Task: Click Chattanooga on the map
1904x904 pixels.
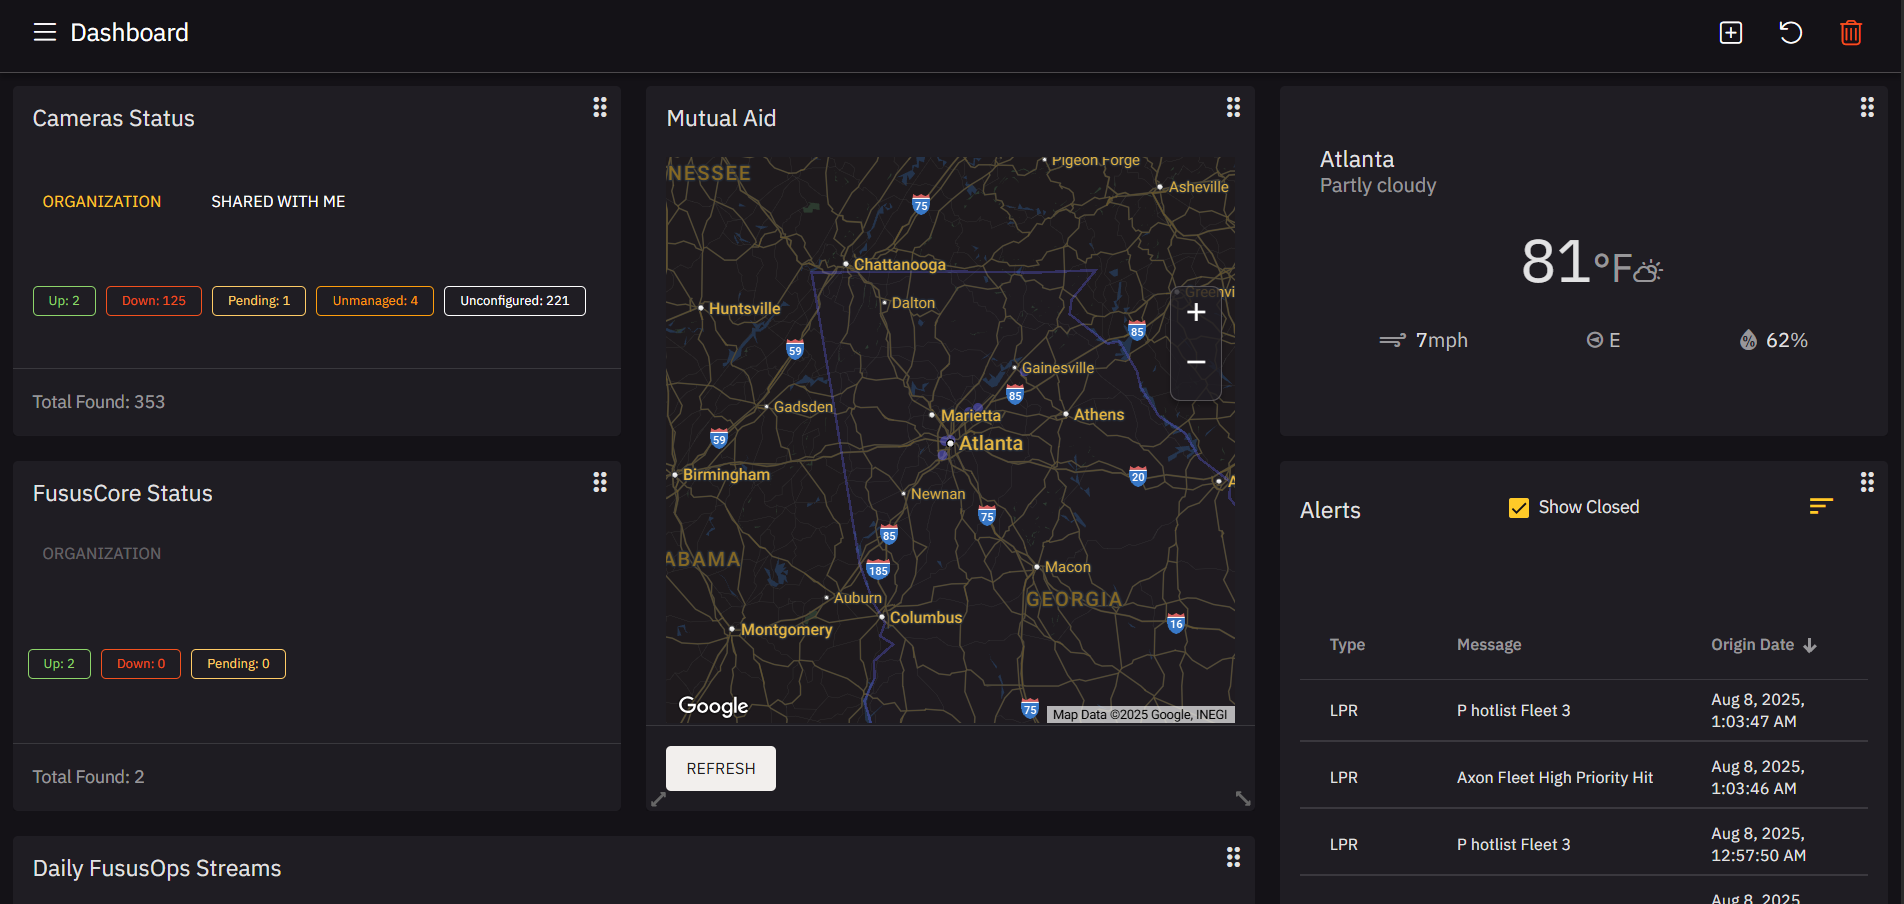Action: click(899, 265)
